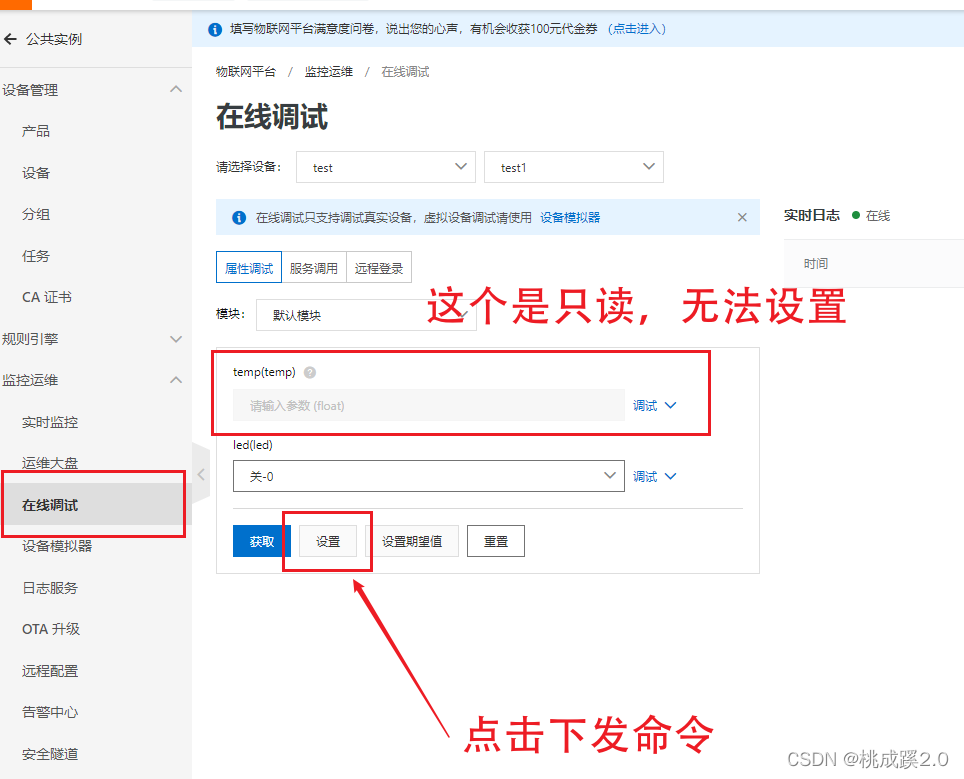Collapse the 监控运维 sidebar section
This screenshot has width=964, height=779.
176,380
